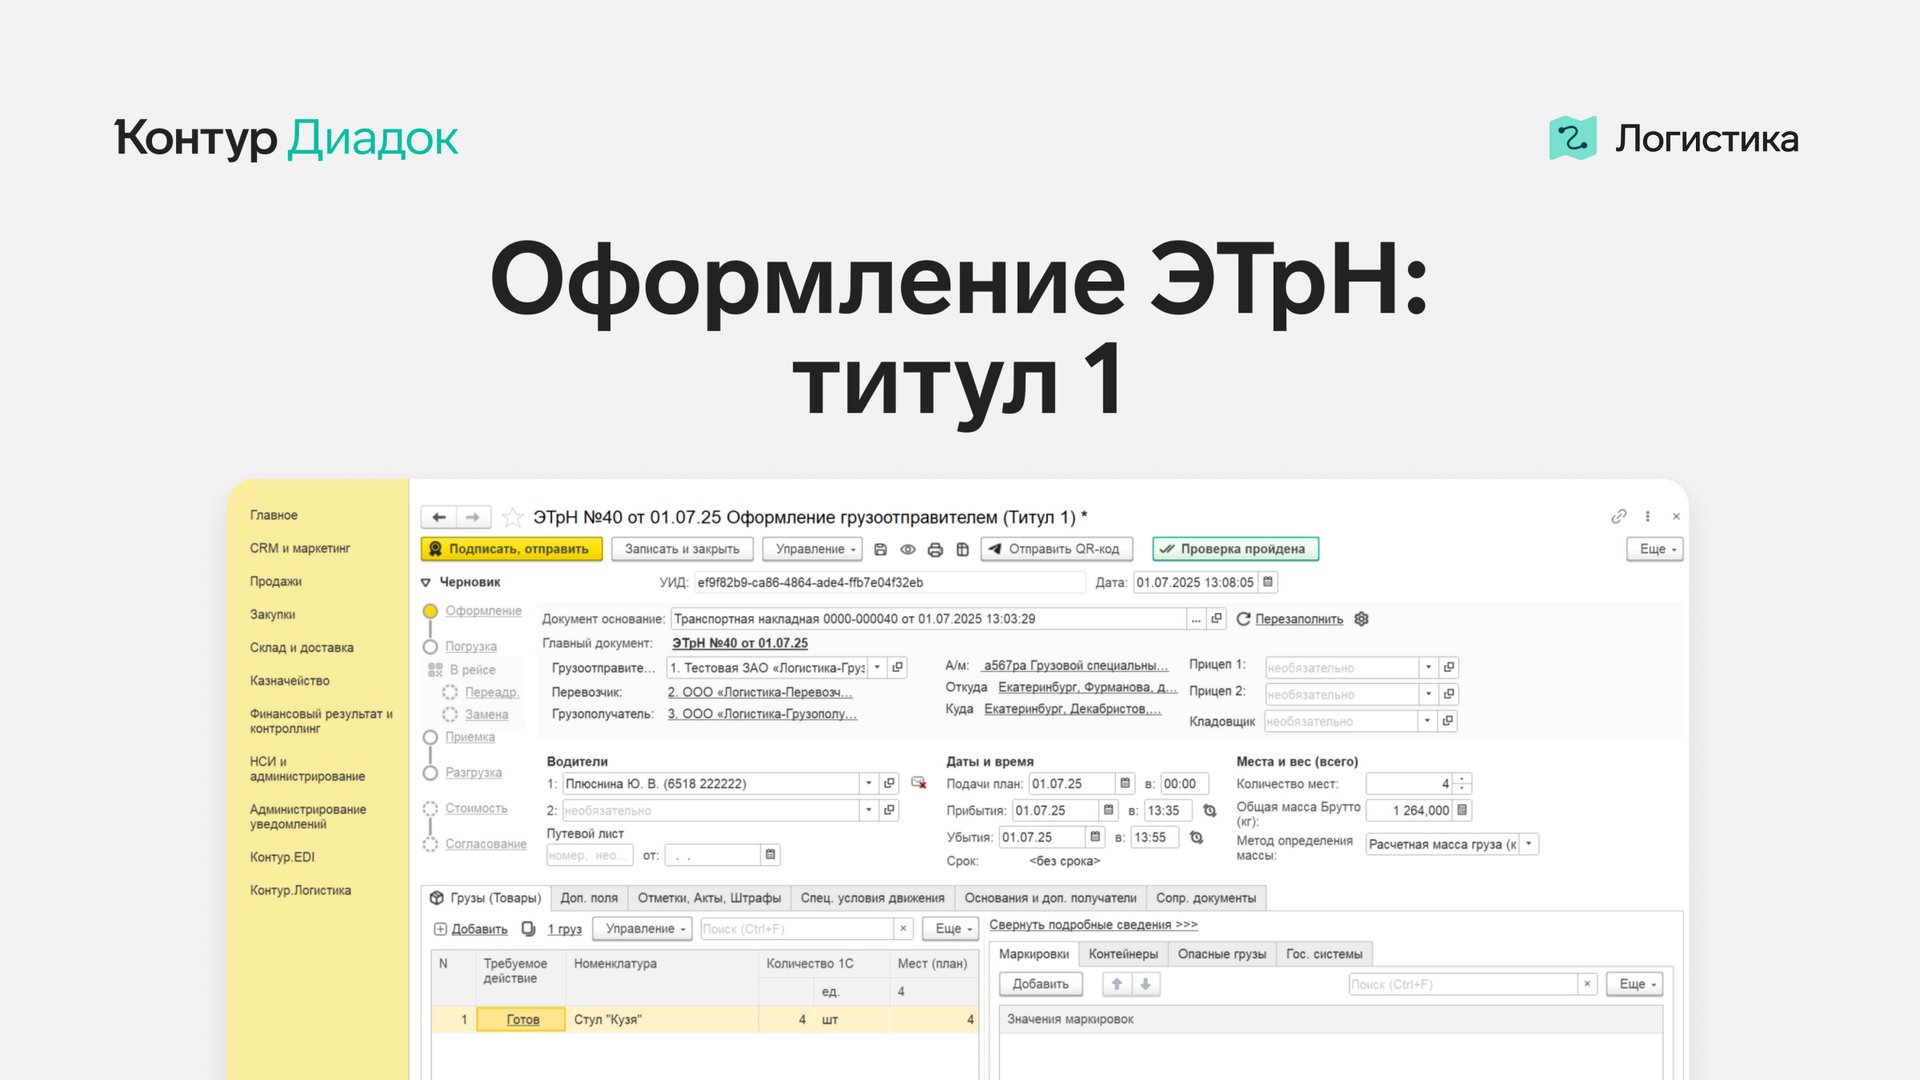
Task: Click the copy link chain icon
Action: point(1618,516)
